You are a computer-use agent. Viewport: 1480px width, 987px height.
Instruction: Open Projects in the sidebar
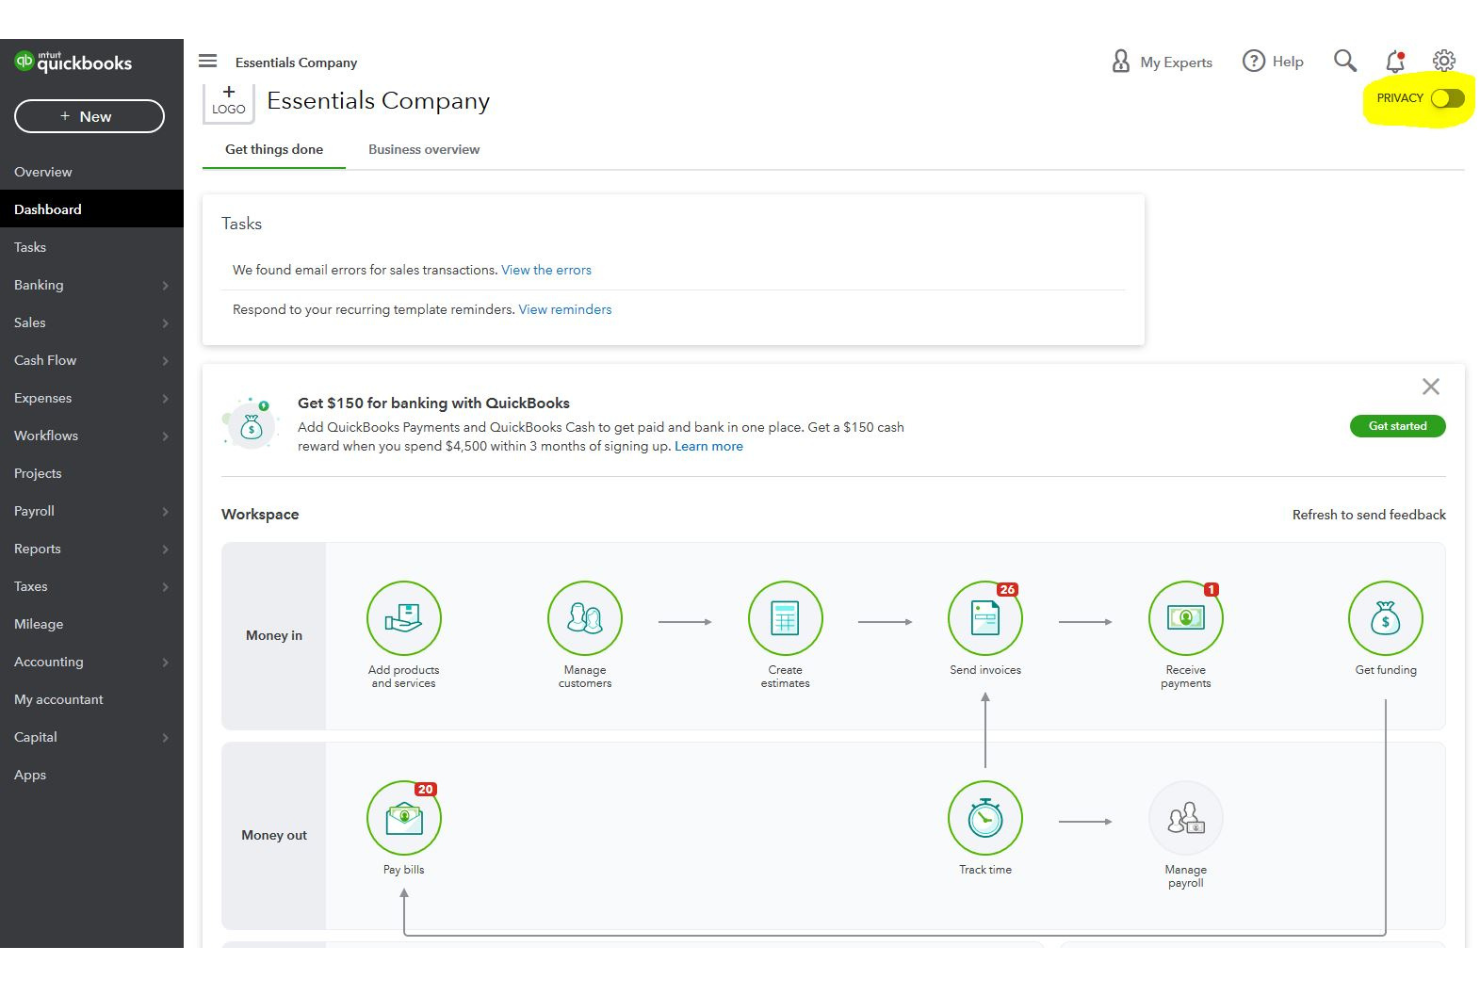coord(92,473)
